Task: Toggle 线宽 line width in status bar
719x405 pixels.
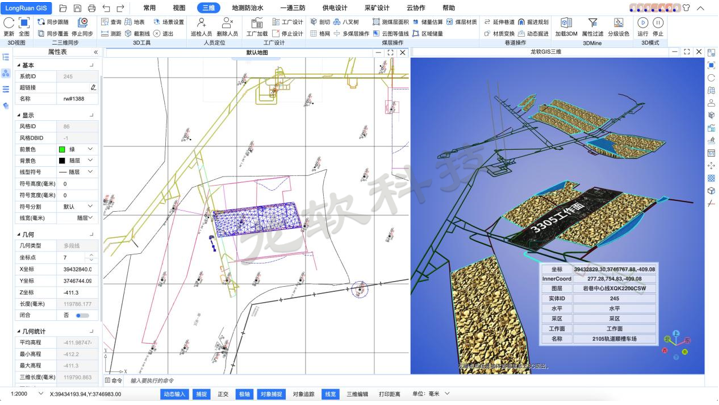Action: point(330,394)
